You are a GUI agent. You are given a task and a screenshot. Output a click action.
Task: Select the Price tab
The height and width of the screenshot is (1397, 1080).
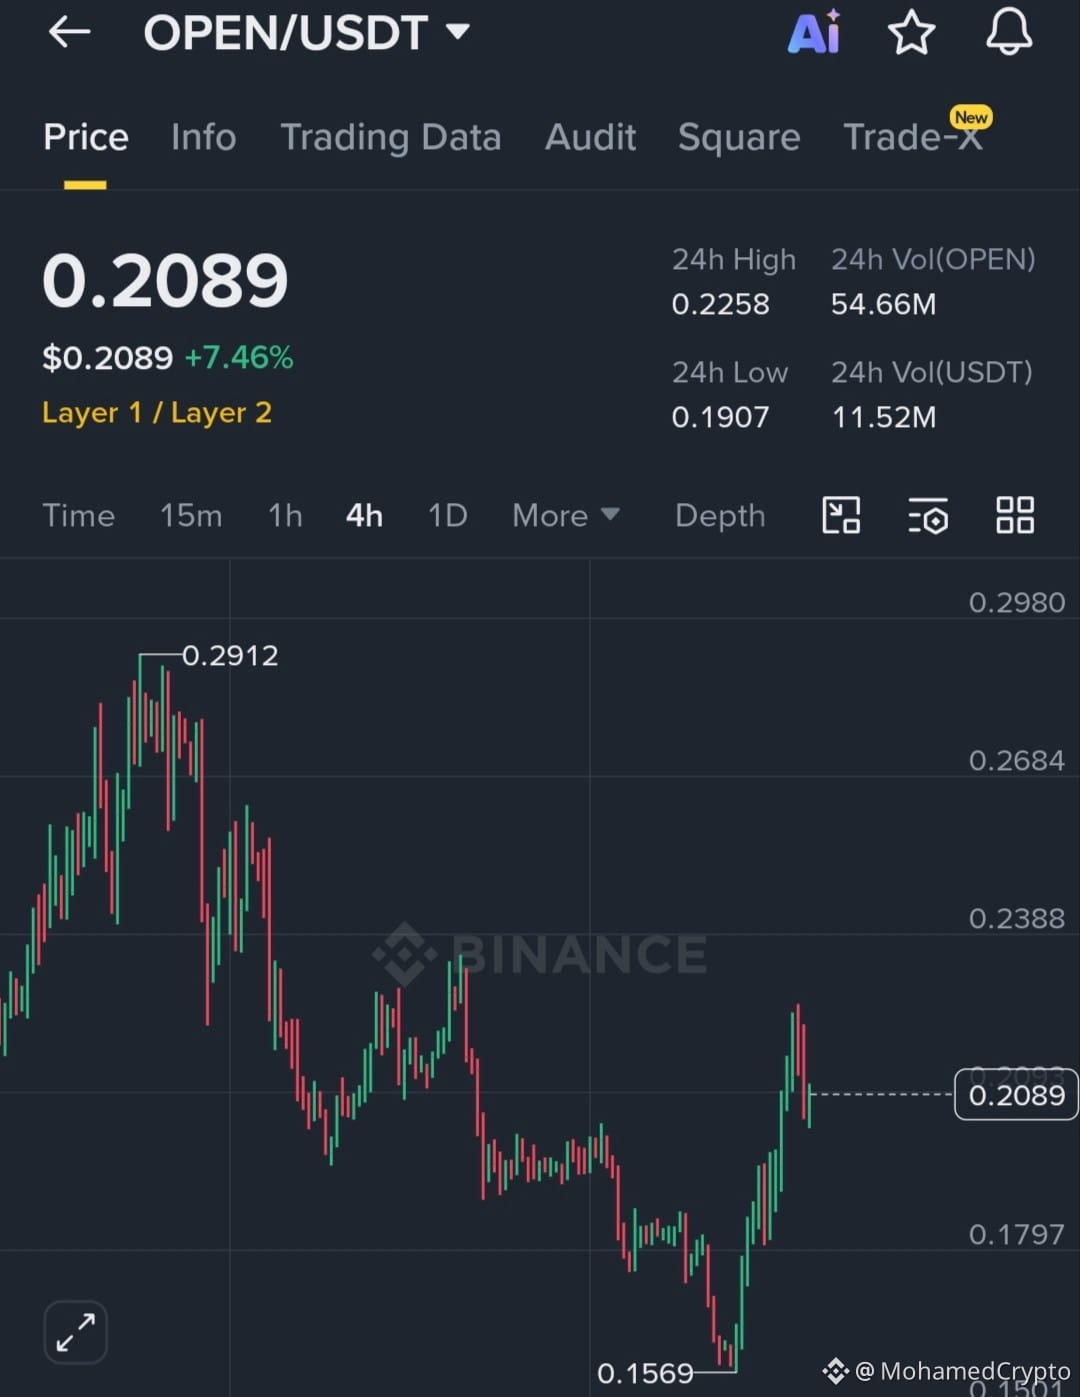click(x=86, y=137)
